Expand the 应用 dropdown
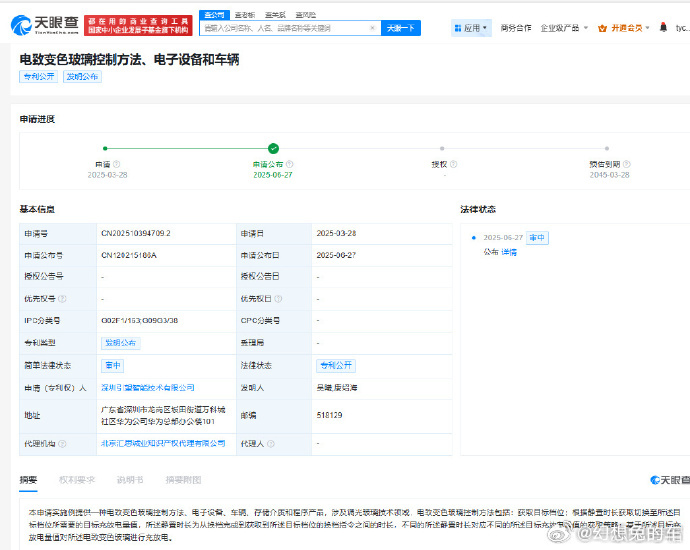Image resolution: width=690 pixels, height=550 pixels. (471, 28)
